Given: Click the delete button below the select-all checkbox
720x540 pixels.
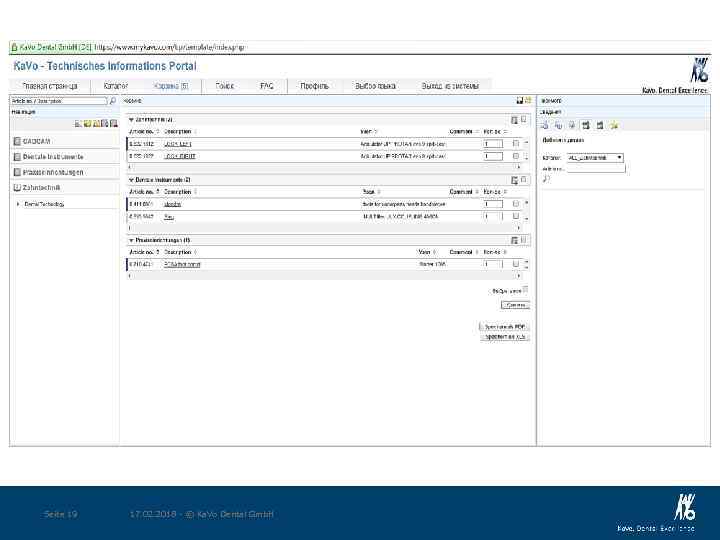Looking at the screenshot, I should [x=515, y=305].
